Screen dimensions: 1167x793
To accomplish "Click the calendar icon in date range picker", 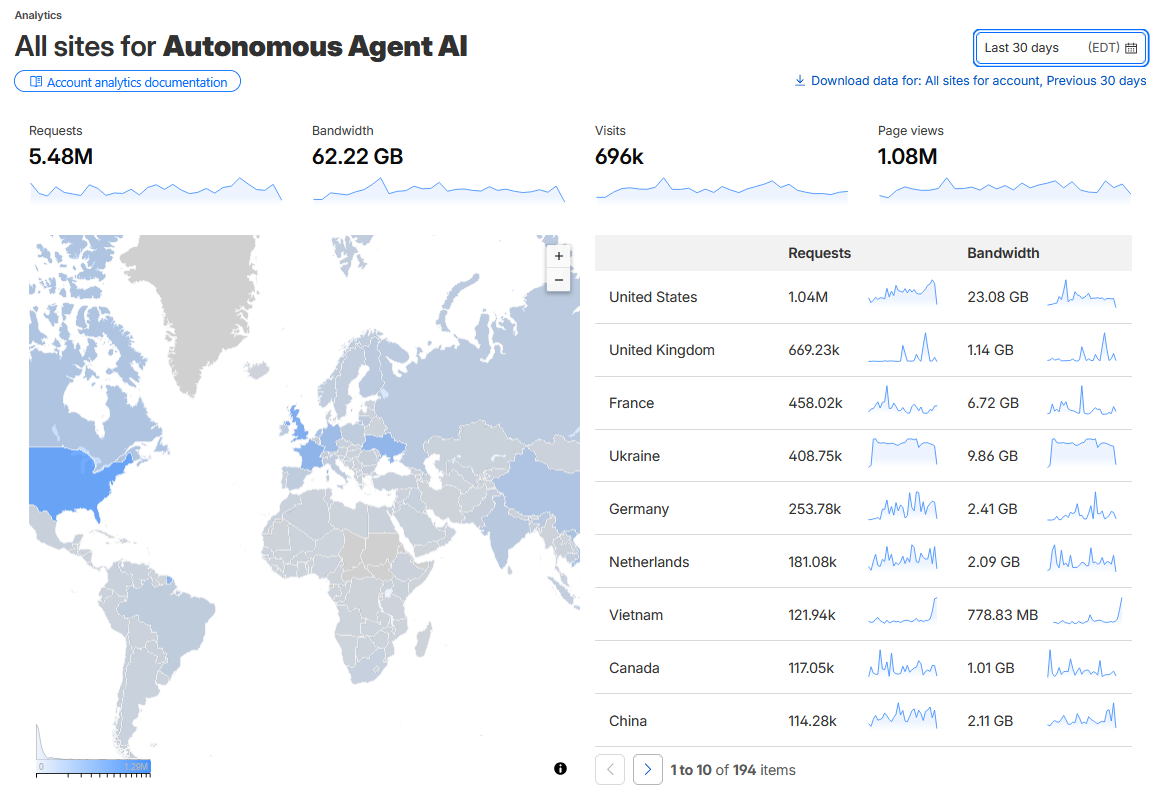I will point(1131,48).
